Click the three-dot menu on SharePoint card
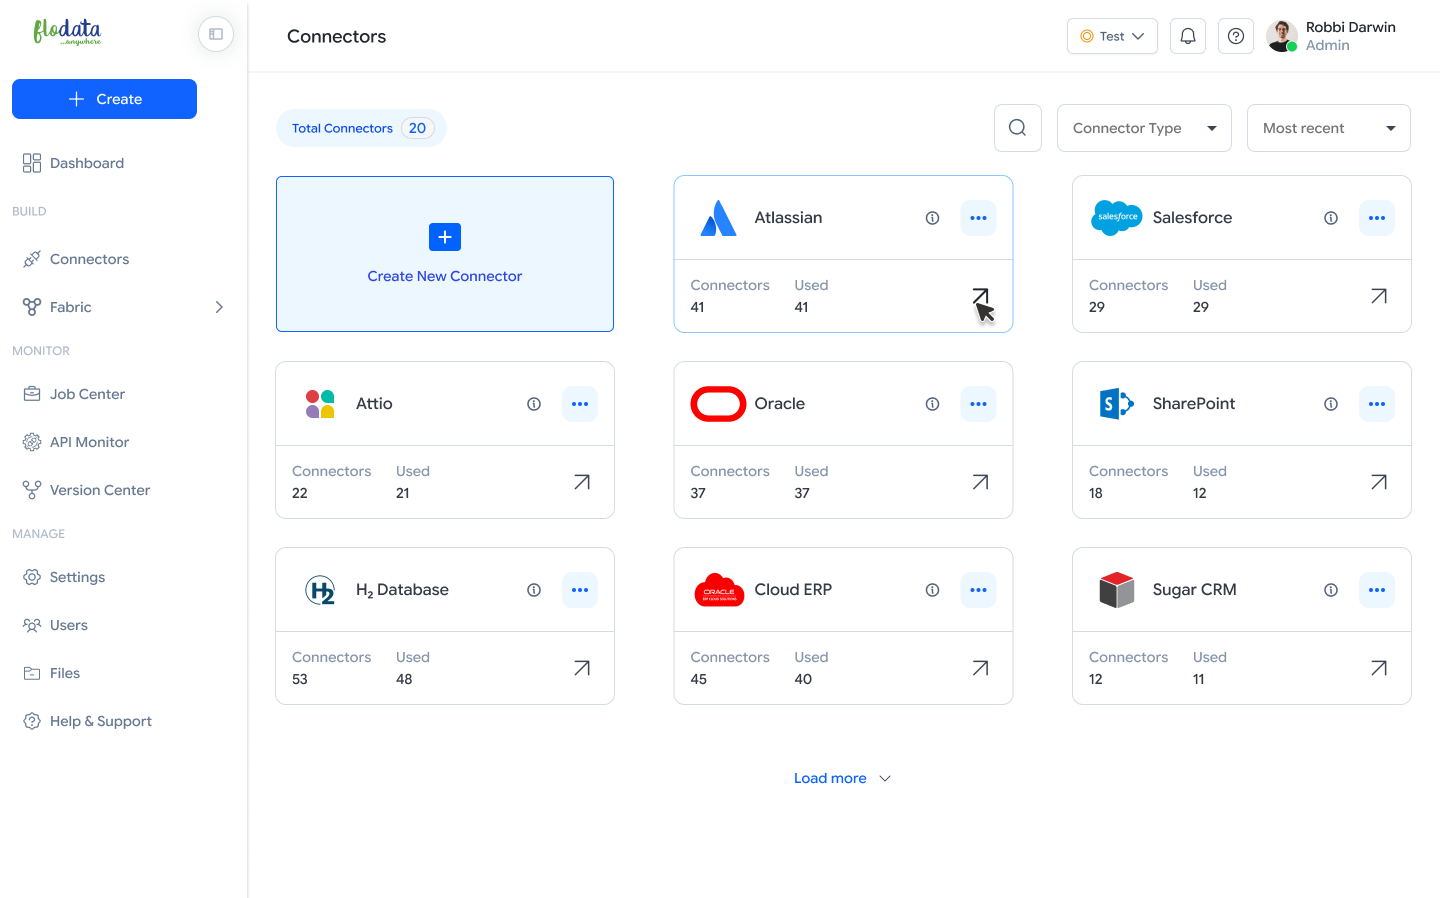 coord(1377,404)
